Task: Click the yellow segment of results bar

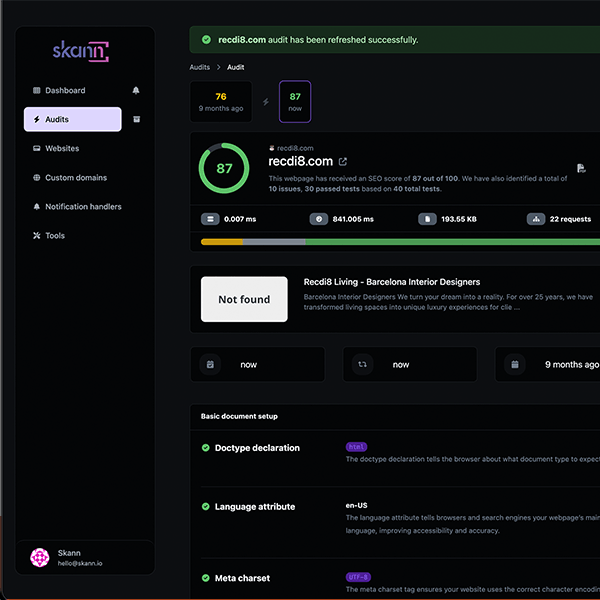Action: point(222,242)
